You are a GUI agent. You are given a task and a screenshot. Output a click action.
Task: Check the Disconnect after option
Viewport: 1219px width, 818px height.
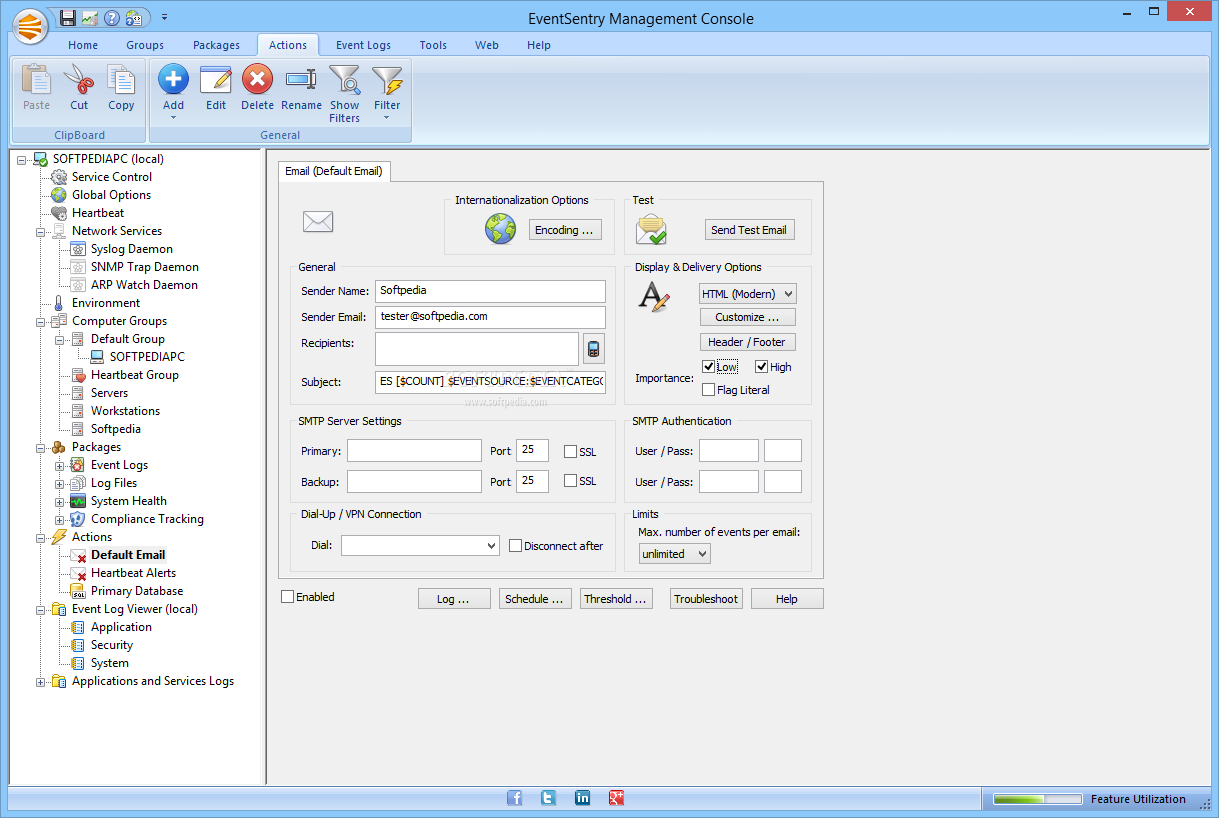point(516,546)
